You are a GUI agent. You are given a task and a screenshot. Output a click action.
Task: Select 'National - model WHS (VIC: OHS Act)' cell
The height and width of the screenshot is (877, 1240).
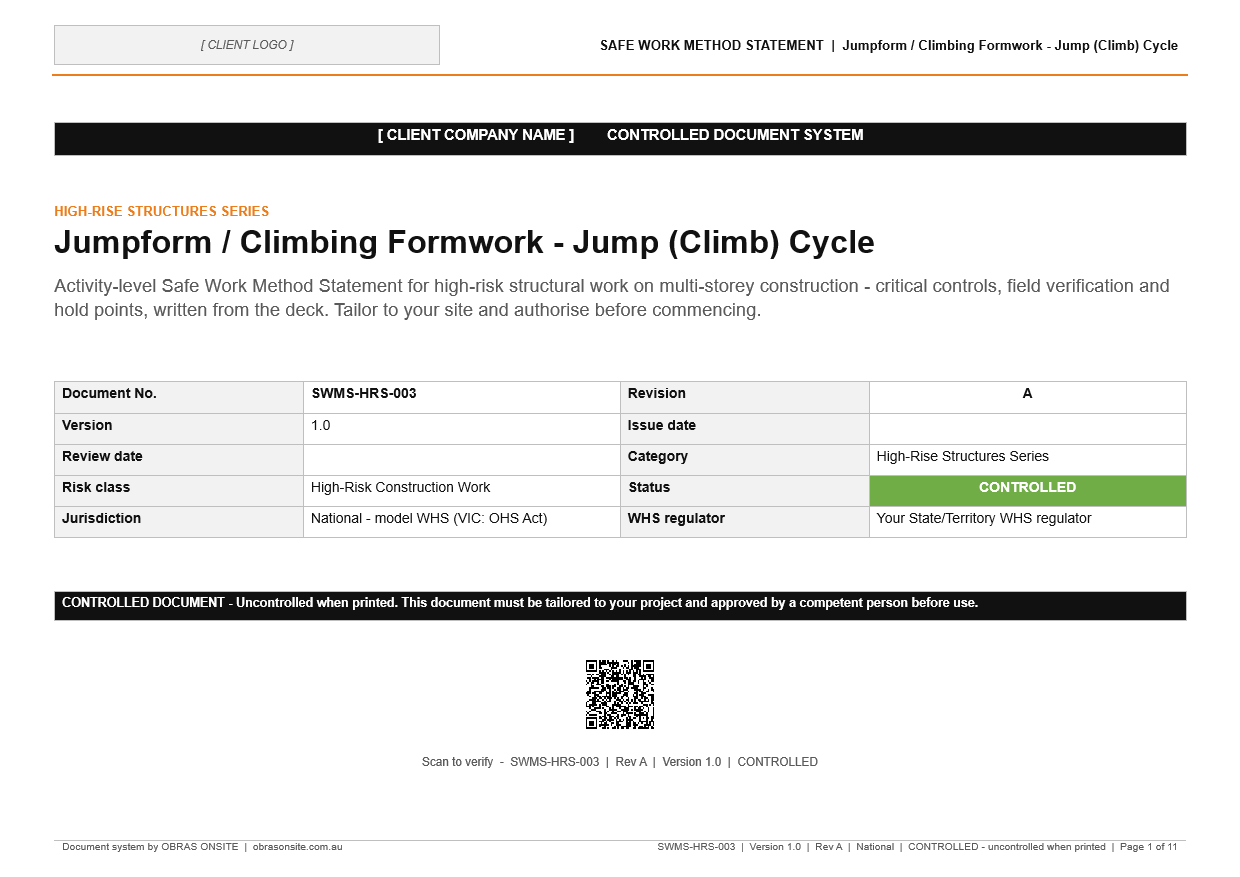pos(462,522)
